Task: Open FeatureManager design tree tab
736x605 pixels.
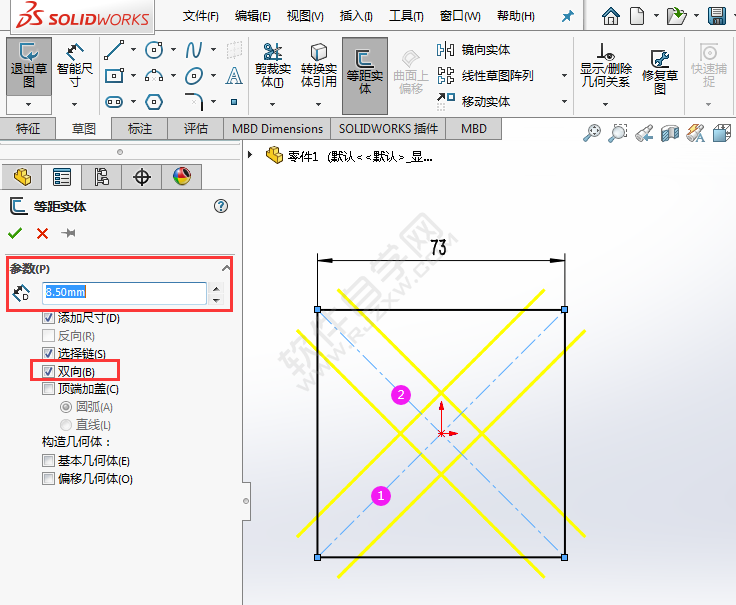Action: pyautogui.click(x=22, y=177)
